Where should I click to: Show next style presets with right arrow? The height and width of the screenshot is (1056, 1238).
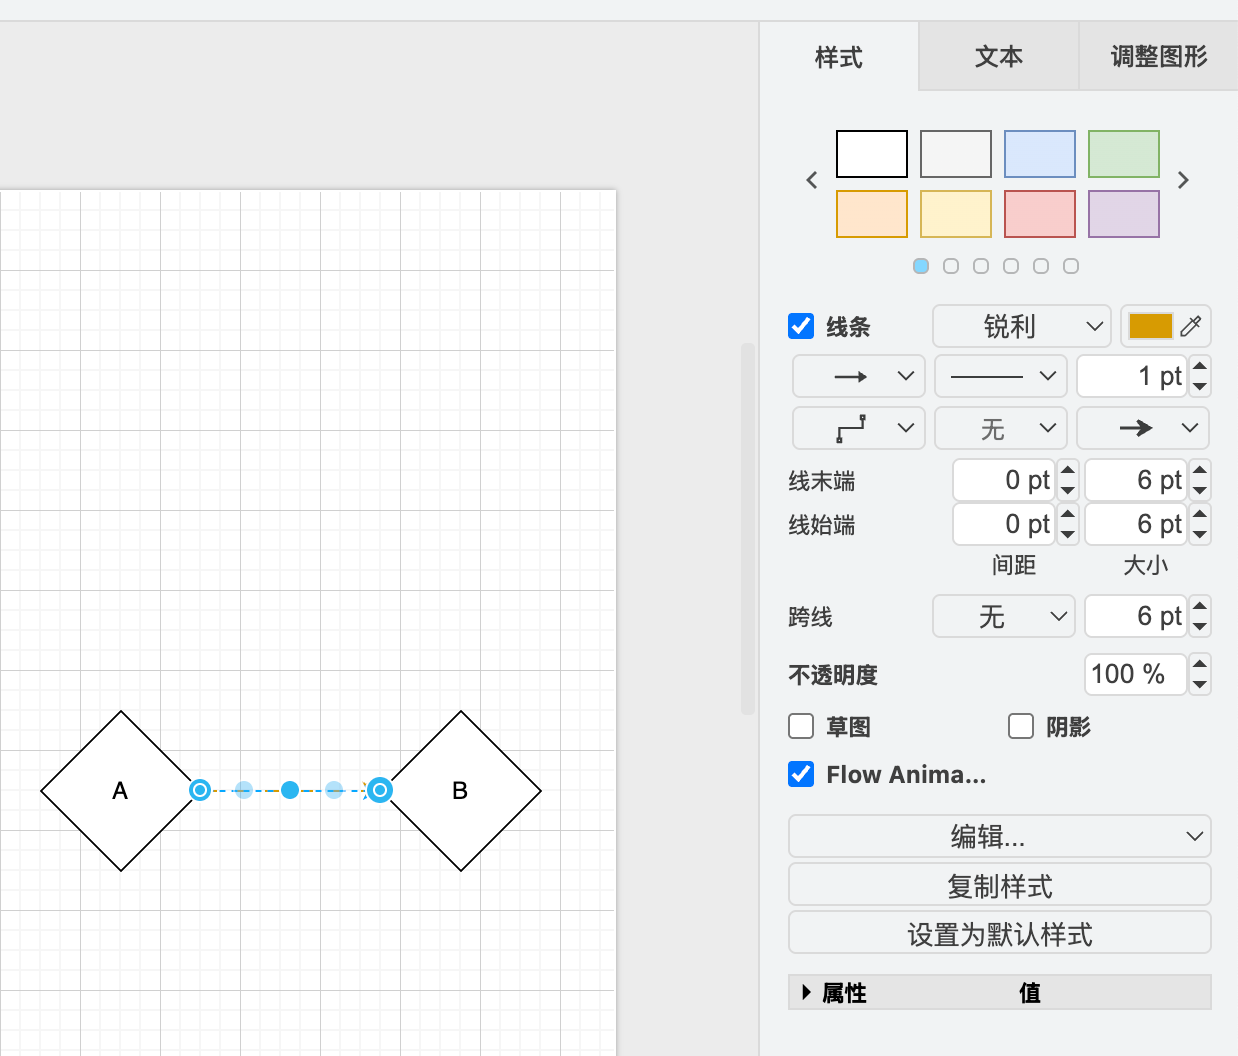[1183, 180]
